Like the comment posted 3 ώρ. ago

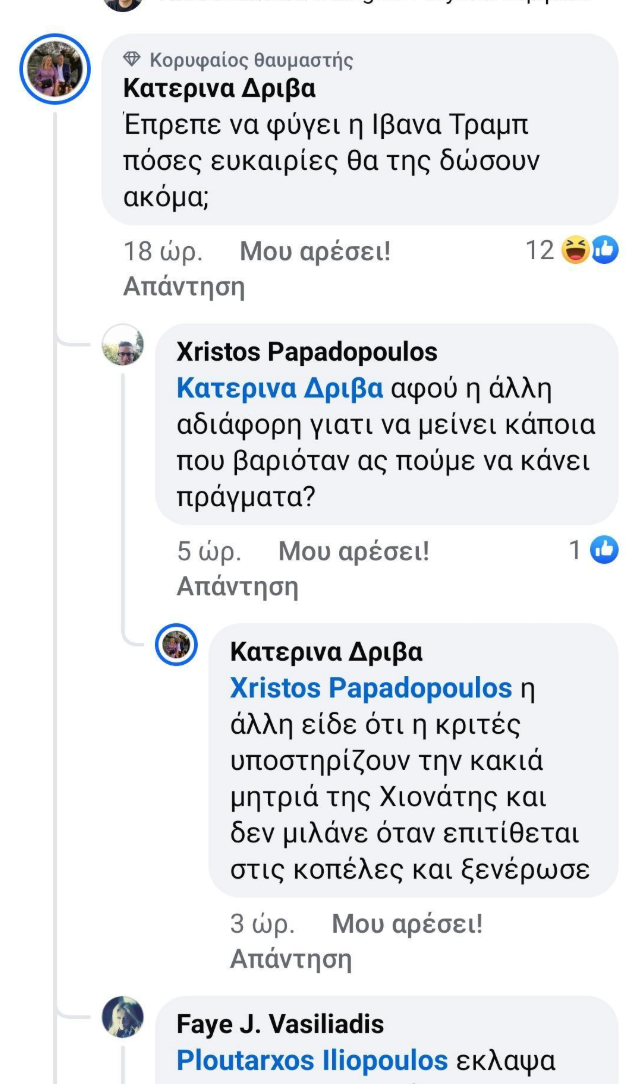point(406,924)
